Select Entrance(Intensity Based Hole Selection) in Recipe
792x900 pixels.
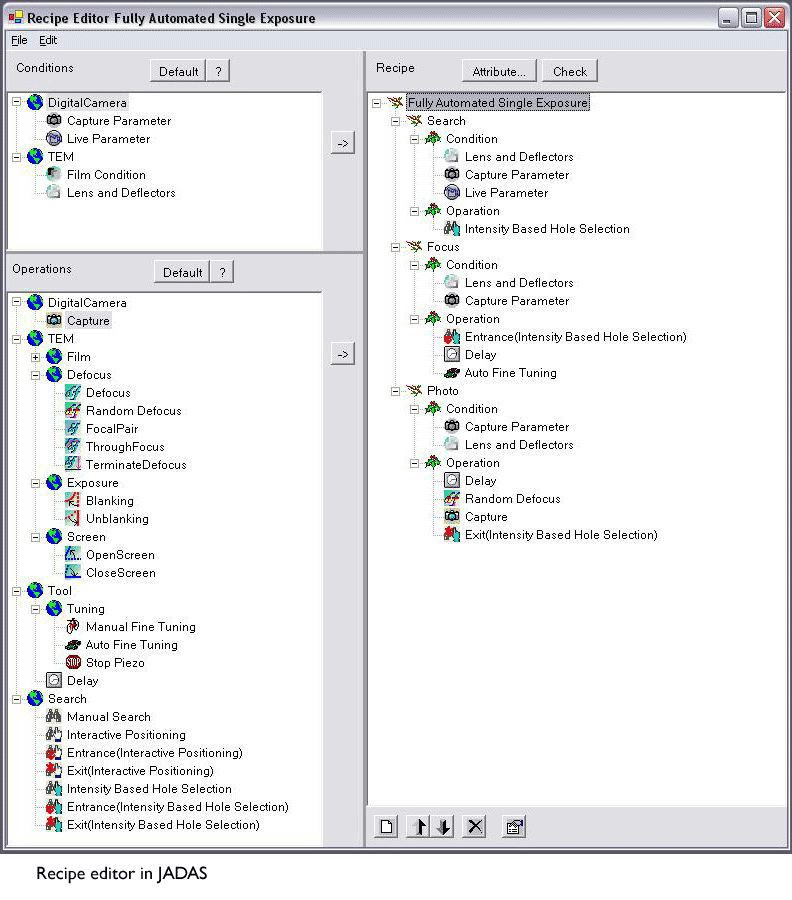click(576, 336)
